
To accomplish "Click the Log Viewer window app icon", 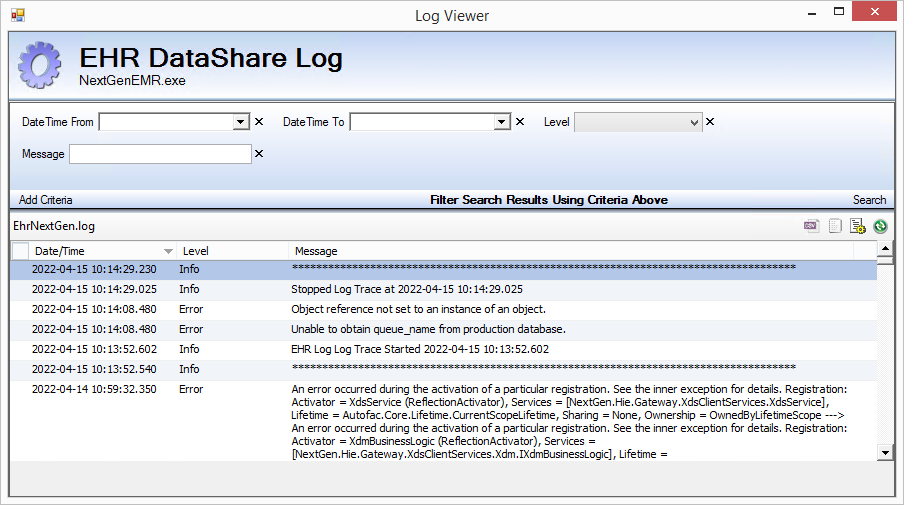I will click(x=18, y=15).
